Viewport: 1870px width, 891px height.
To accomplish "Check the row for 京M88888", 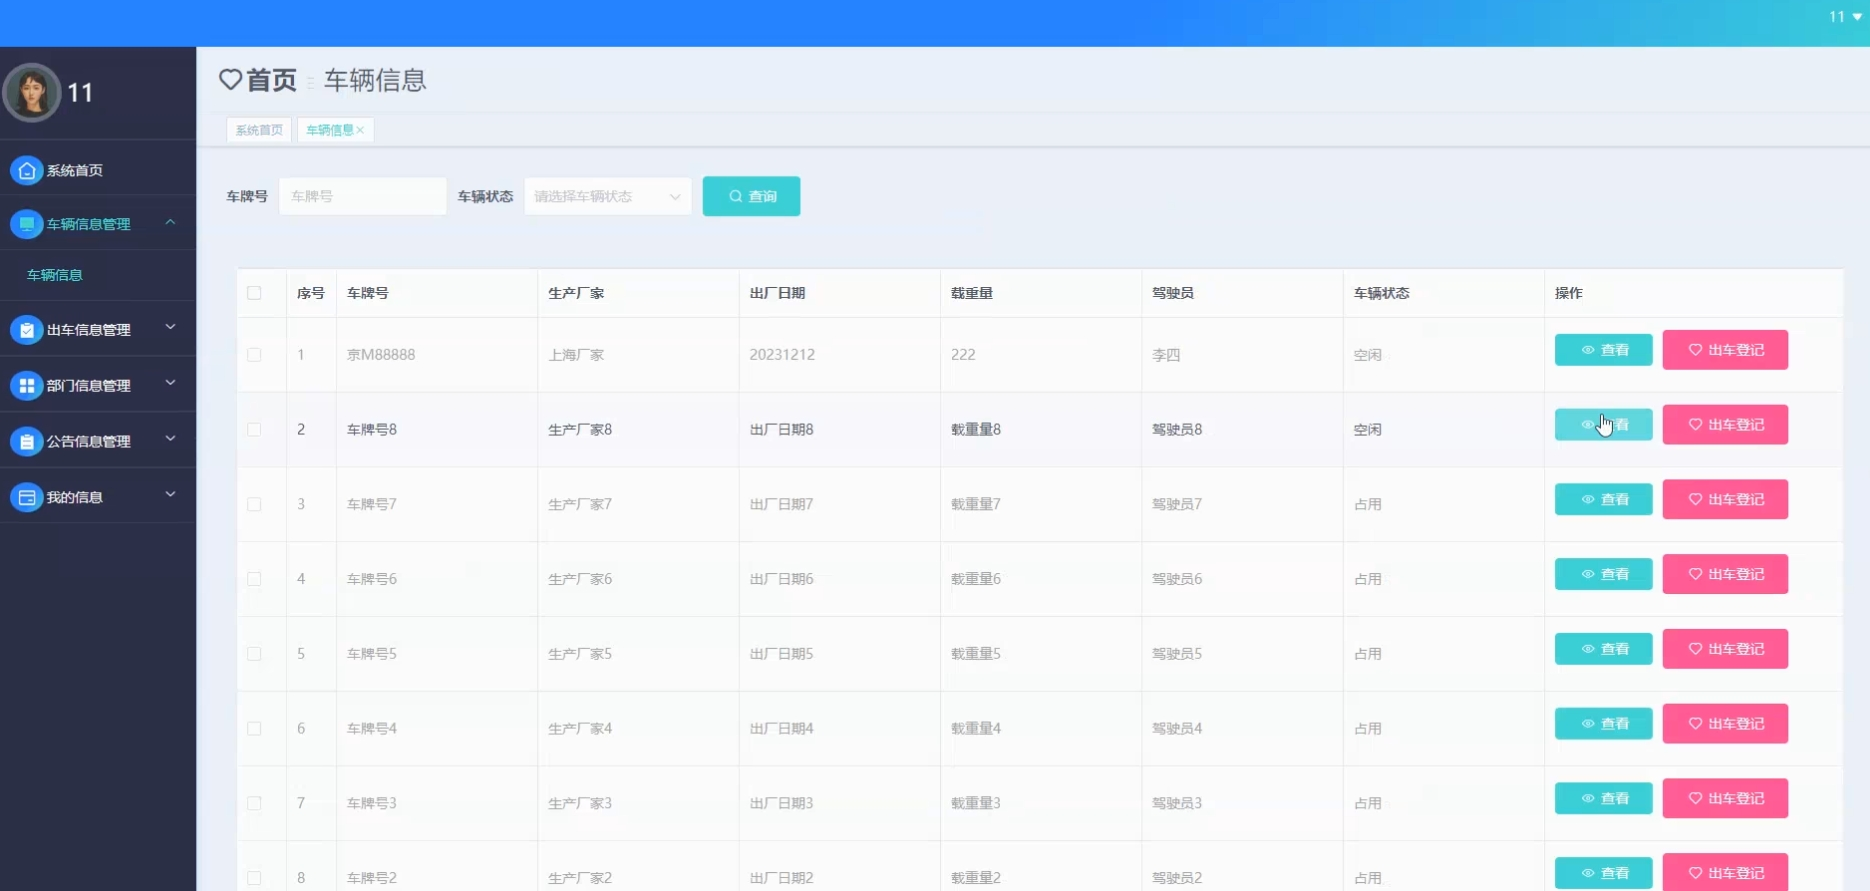I will pyautogui.click(x=254, y=355).
